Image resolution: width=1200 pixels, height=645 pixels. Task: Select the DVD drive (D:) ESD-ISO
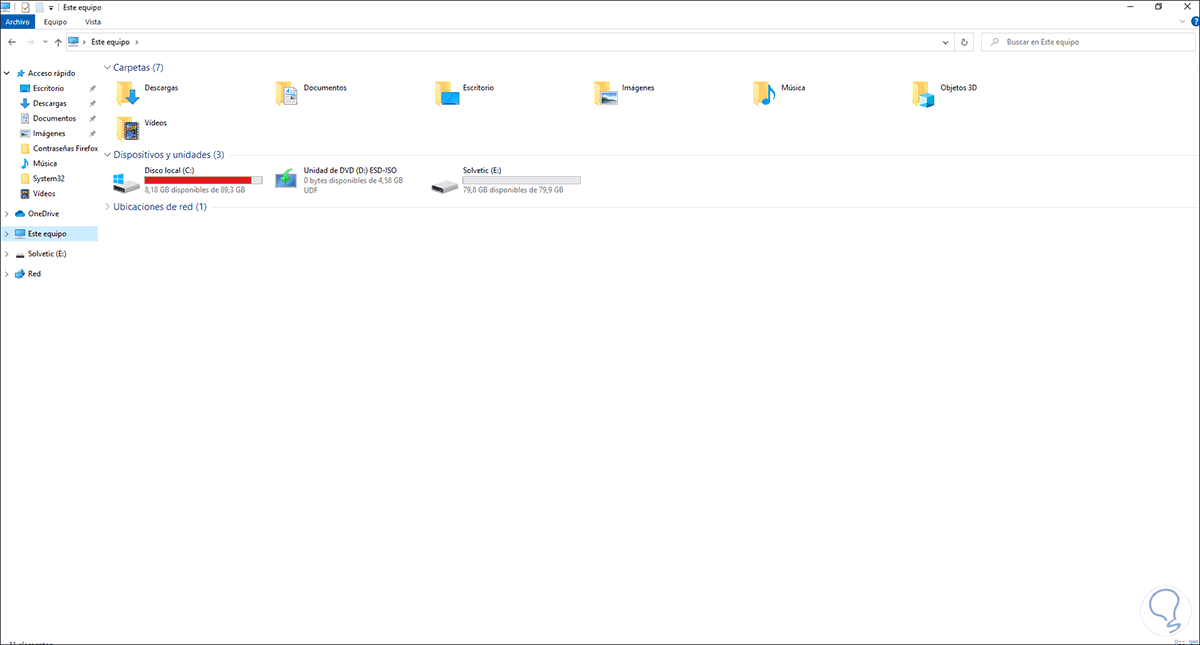click(340, 180)
